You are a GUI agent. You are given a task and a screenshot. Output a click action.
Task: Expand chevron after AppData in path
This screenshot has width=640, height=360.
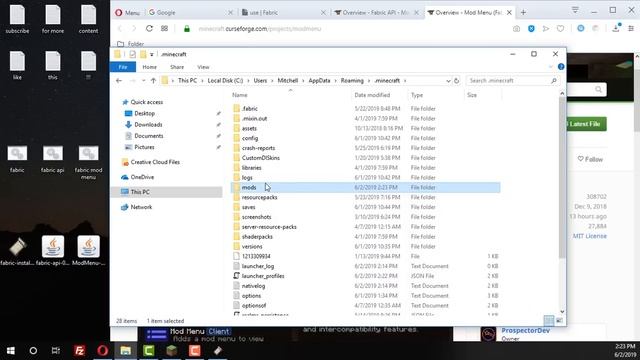tap(336, 81)
